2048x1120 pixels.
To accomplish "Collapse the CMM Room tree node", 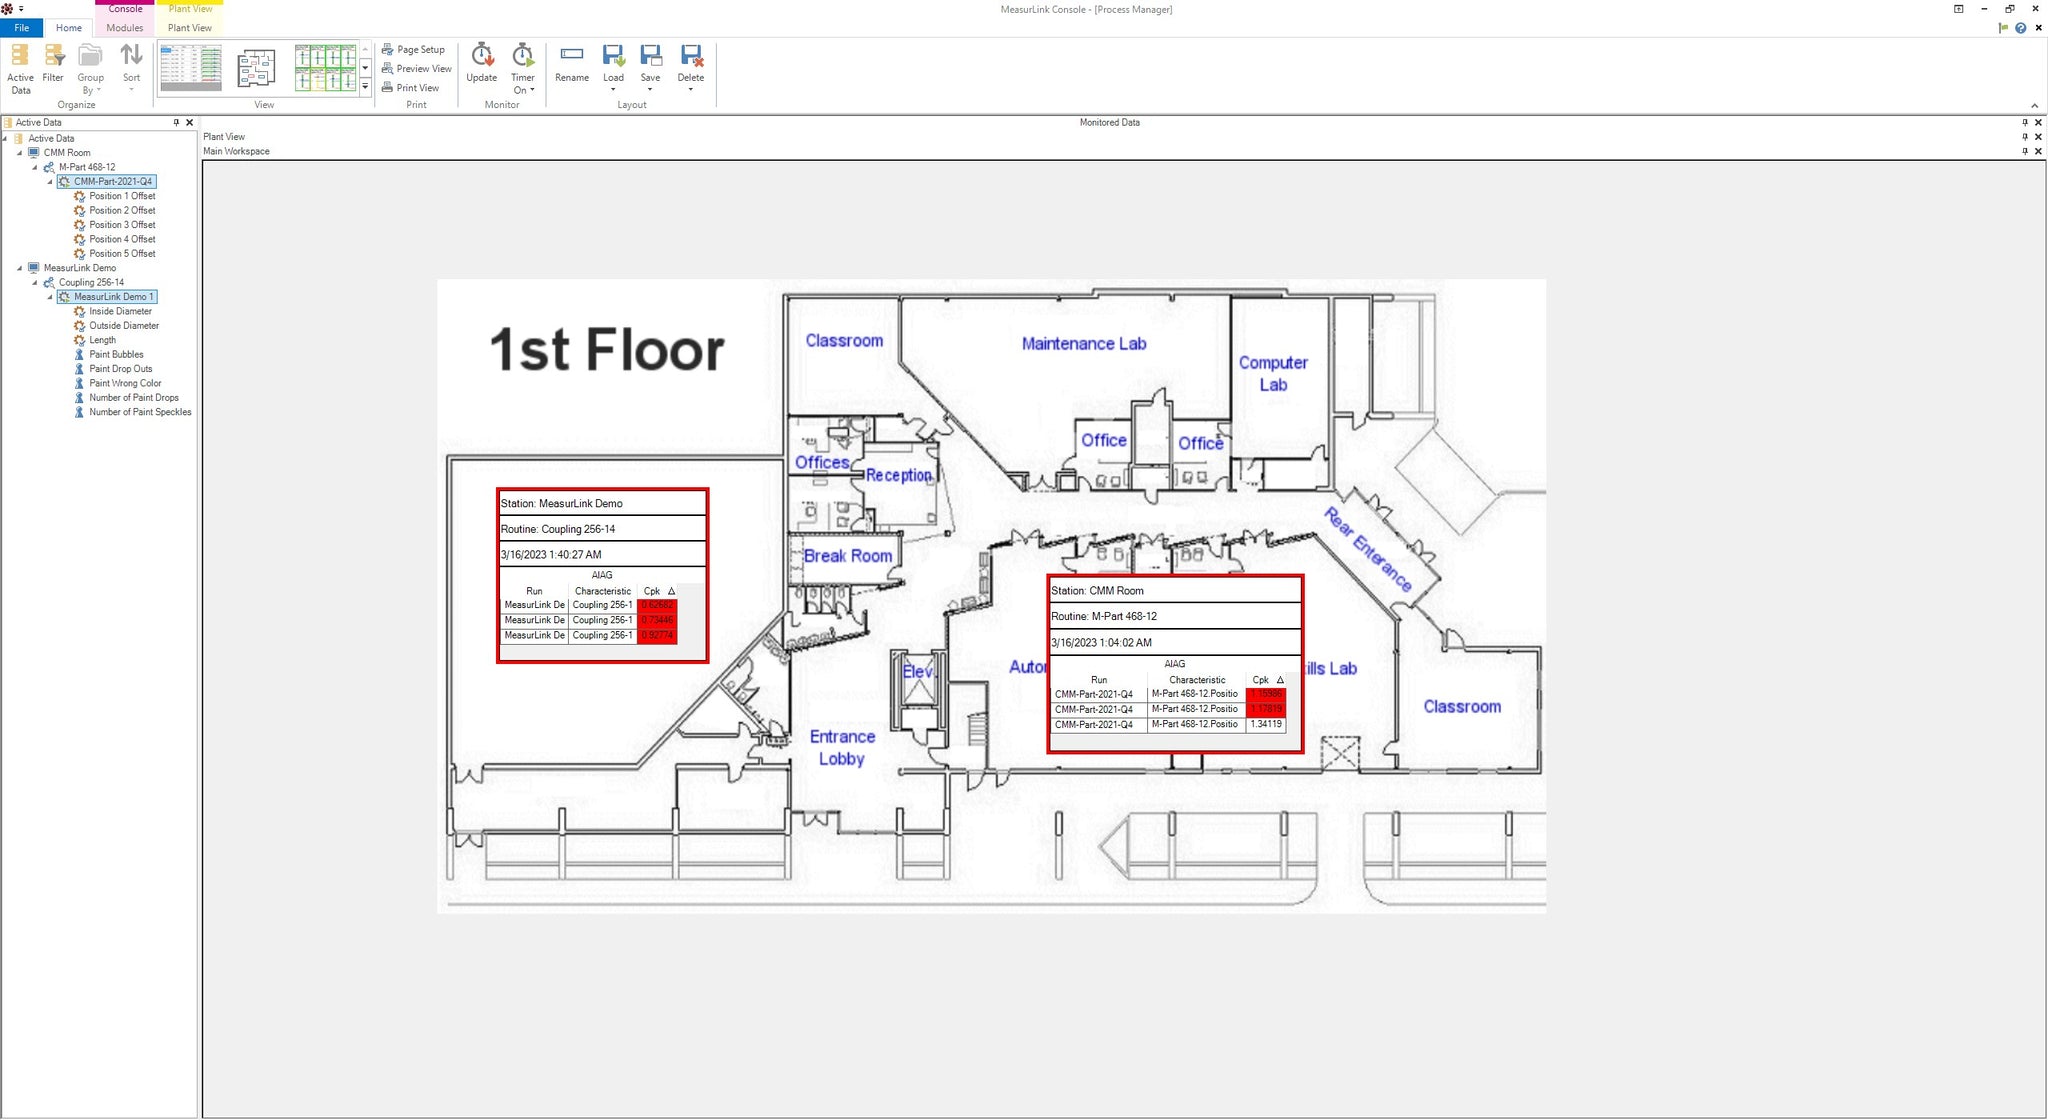I will 20,153.
